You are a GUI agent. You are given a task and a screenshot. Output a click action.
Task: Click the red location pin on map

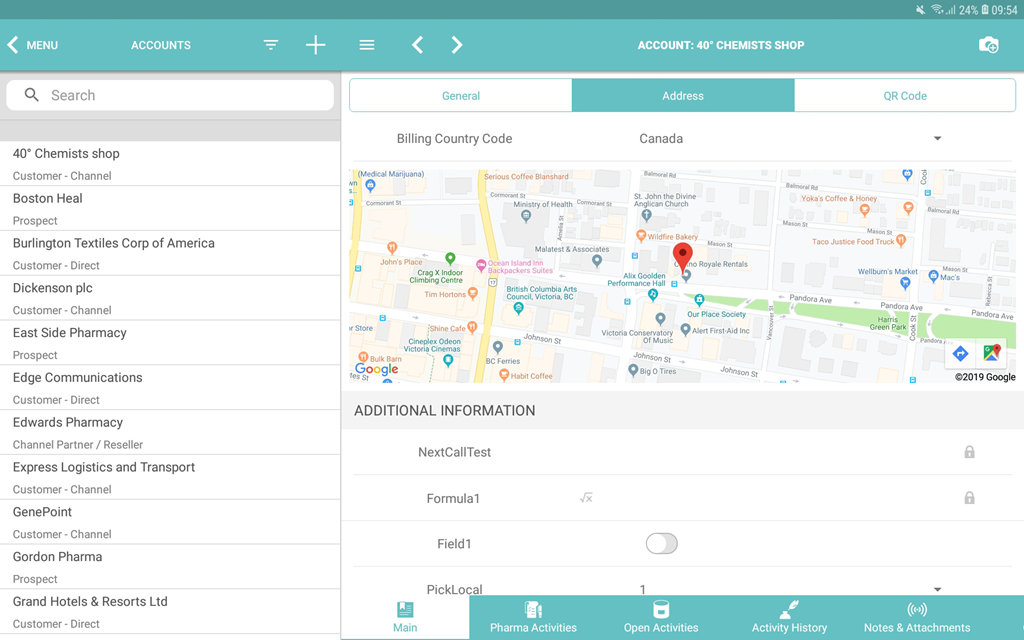coord(682,256)
